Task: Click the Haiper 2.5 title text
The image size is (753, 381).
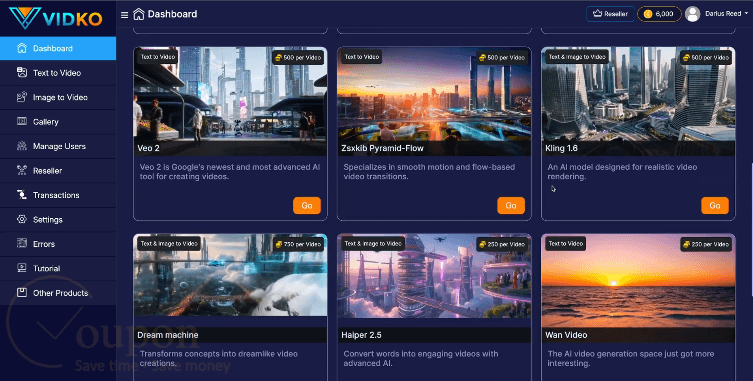Action: pyautogui.click(x=361, y=335)
